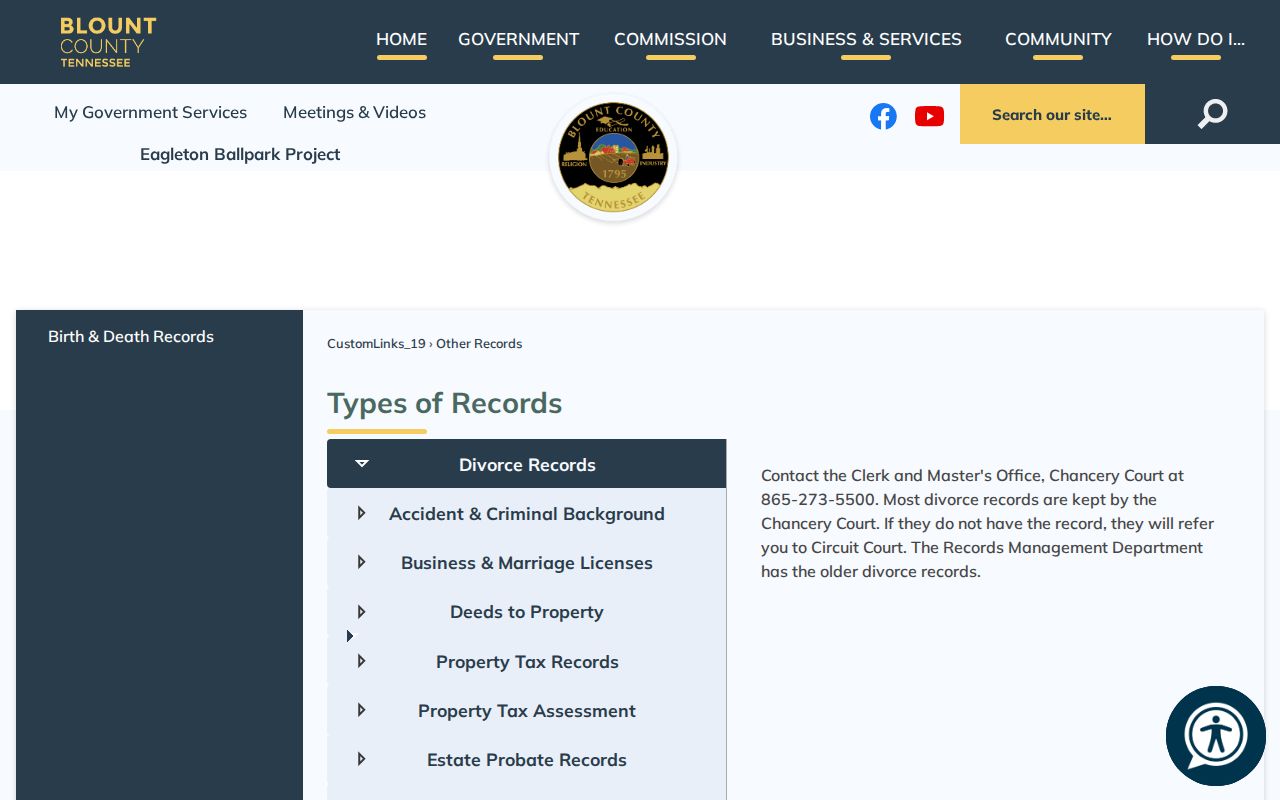Click the CustomLinks_19 breadcrumb
Image resolution: width=1280 pixels, height=800 pixels.
[376, 344]
